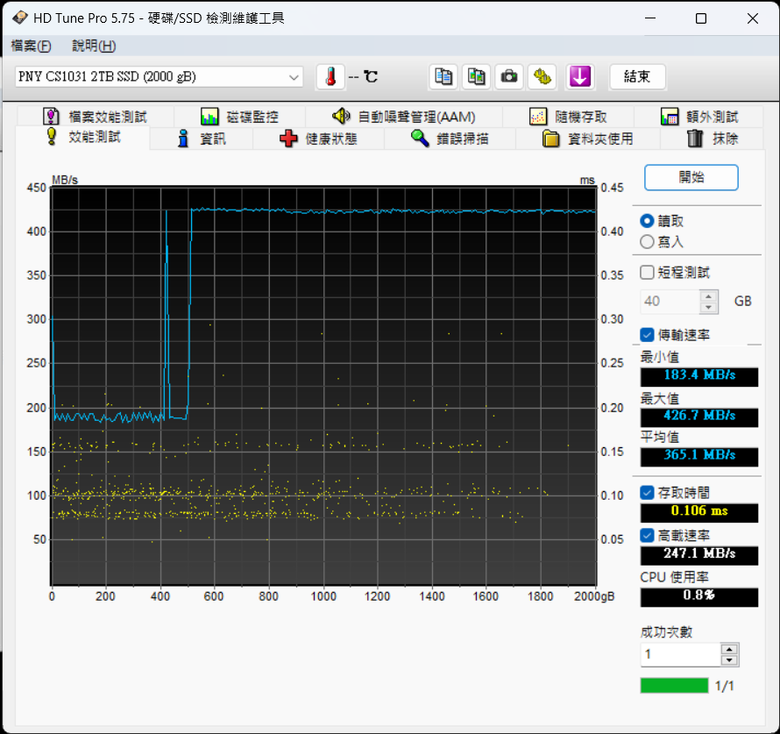This screenshot has height=734, width=780.
Task: Switch to the 資訊 tab
Action: [x=201, y=139]
